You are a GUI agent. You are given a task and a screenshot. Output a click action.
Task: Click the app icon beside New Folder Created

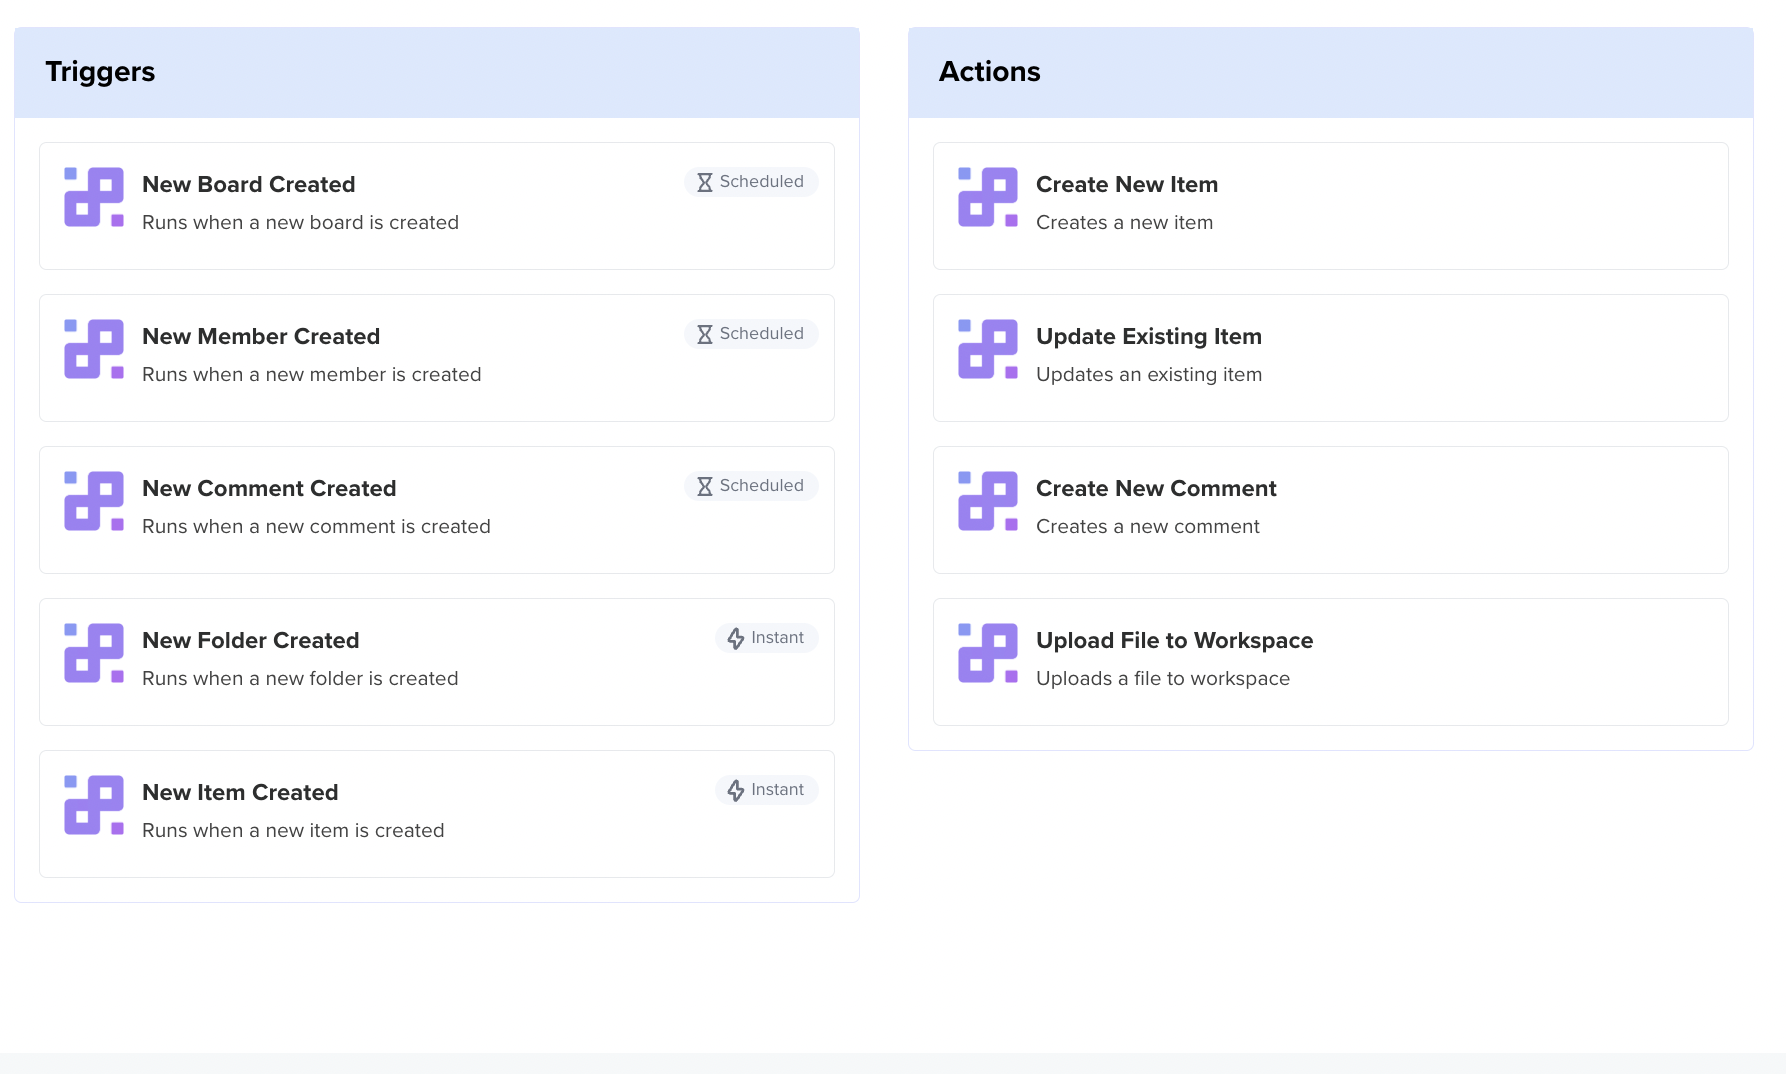coord(94,653)
